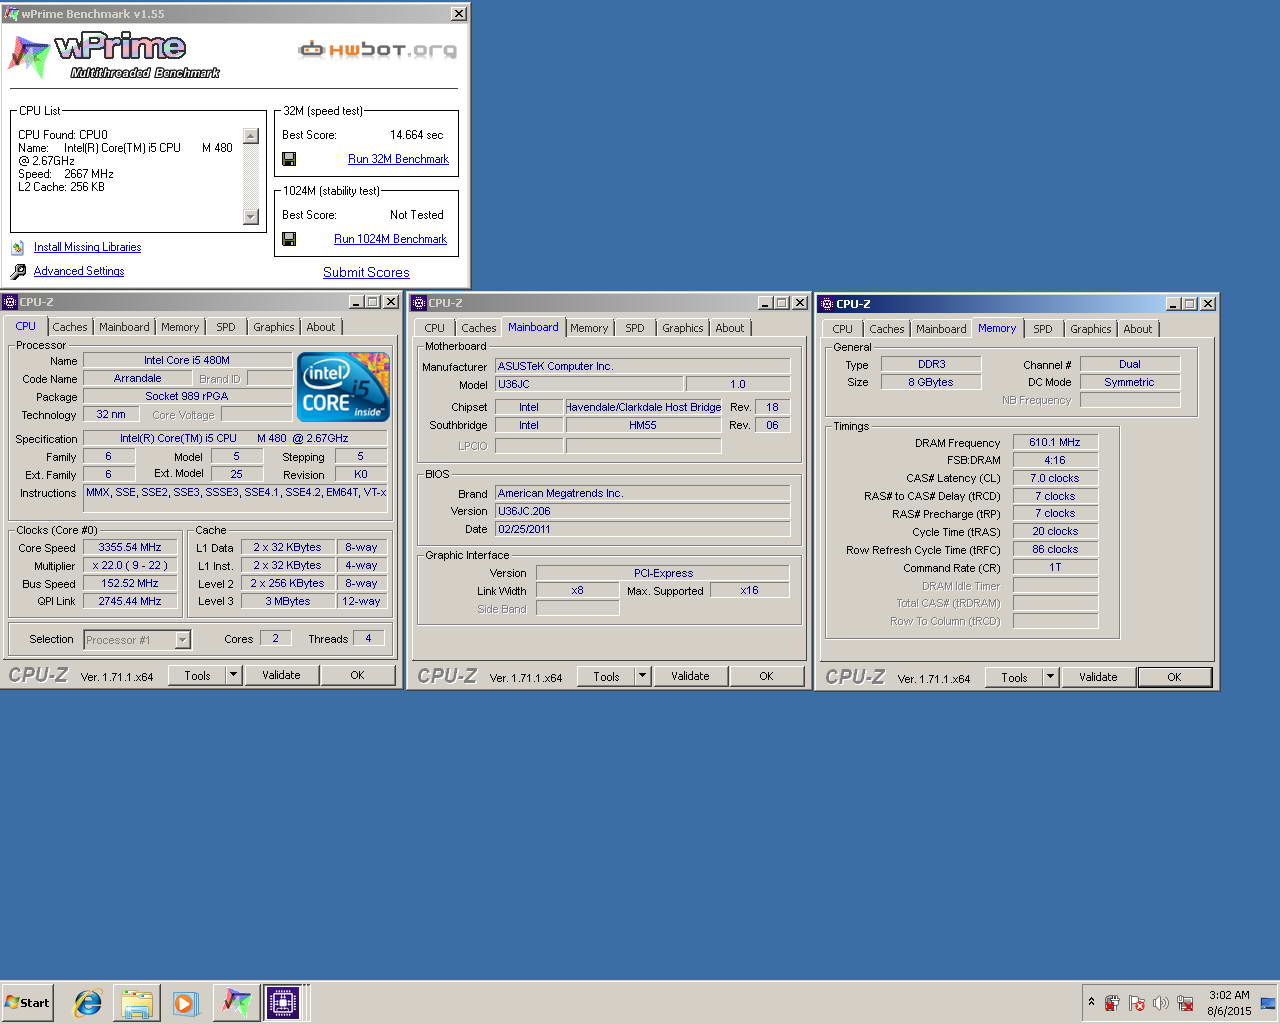Viewport: 1280px width, 1024px height.
Task: Select the Caches tab in the Memory CPU-Z window
Action: [x=887, y=329]
